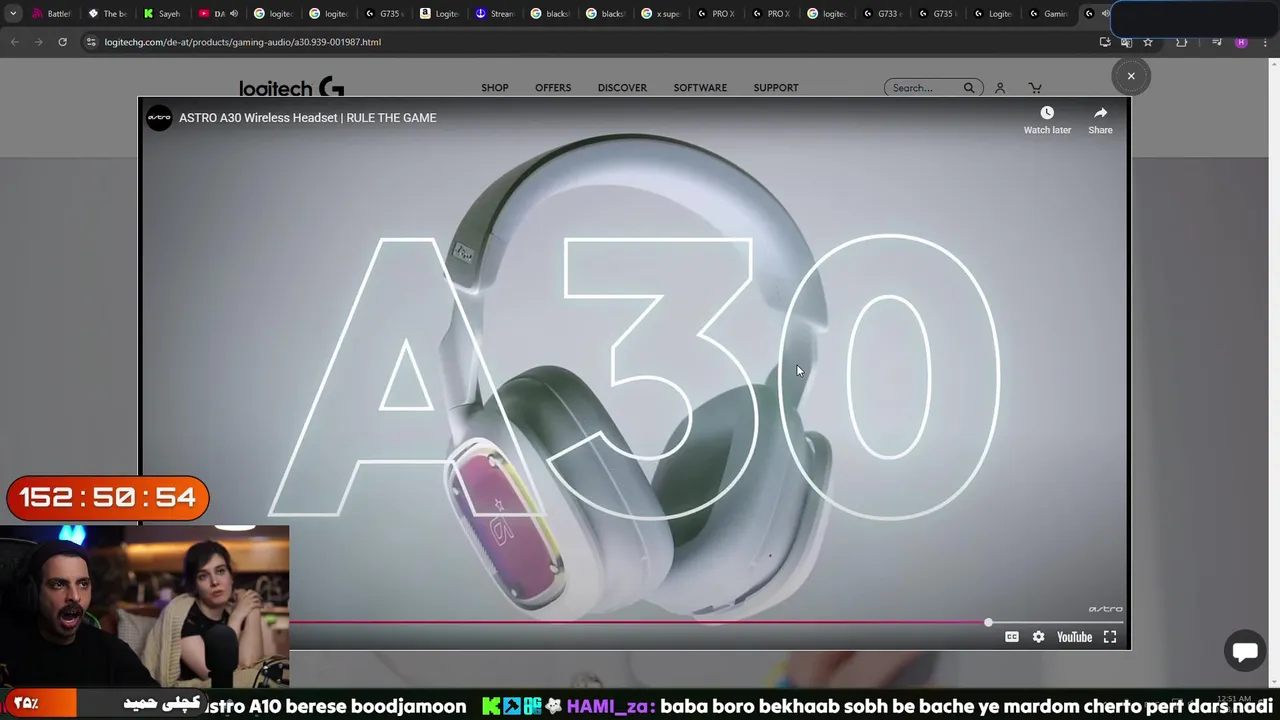Open the video settings gear
Image resolution: width=1280 pixels, height=720 pixels.
click(1038, 637)
